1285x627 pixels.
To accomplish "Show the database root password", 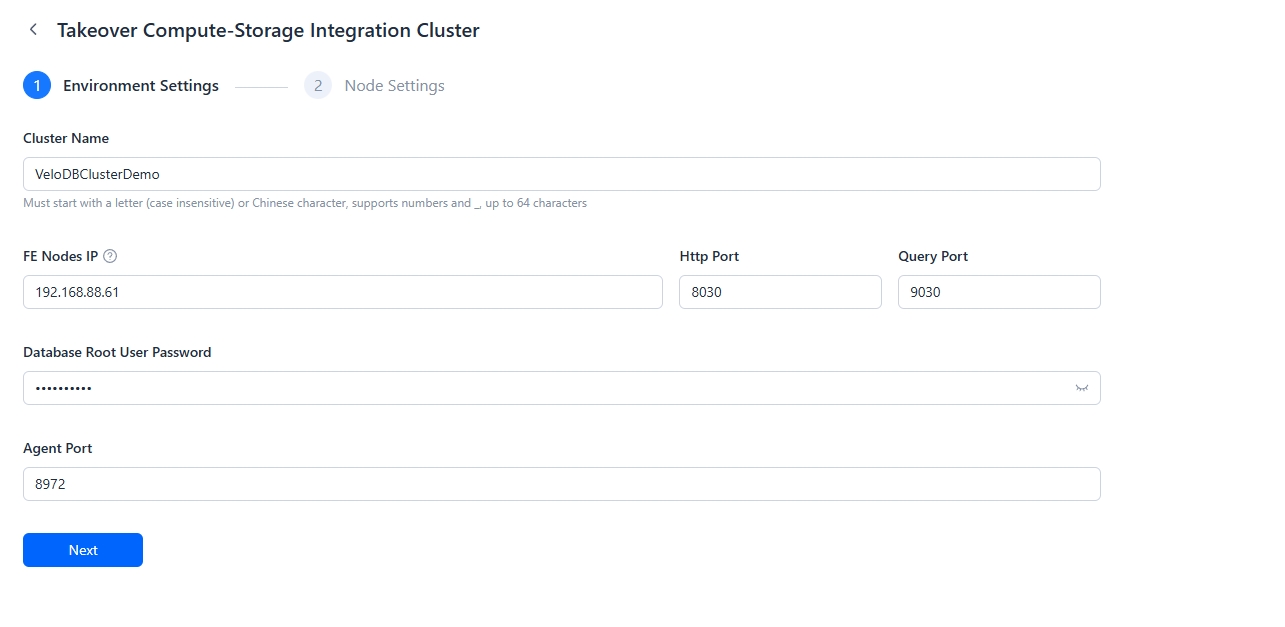I will coord(1081,388).
